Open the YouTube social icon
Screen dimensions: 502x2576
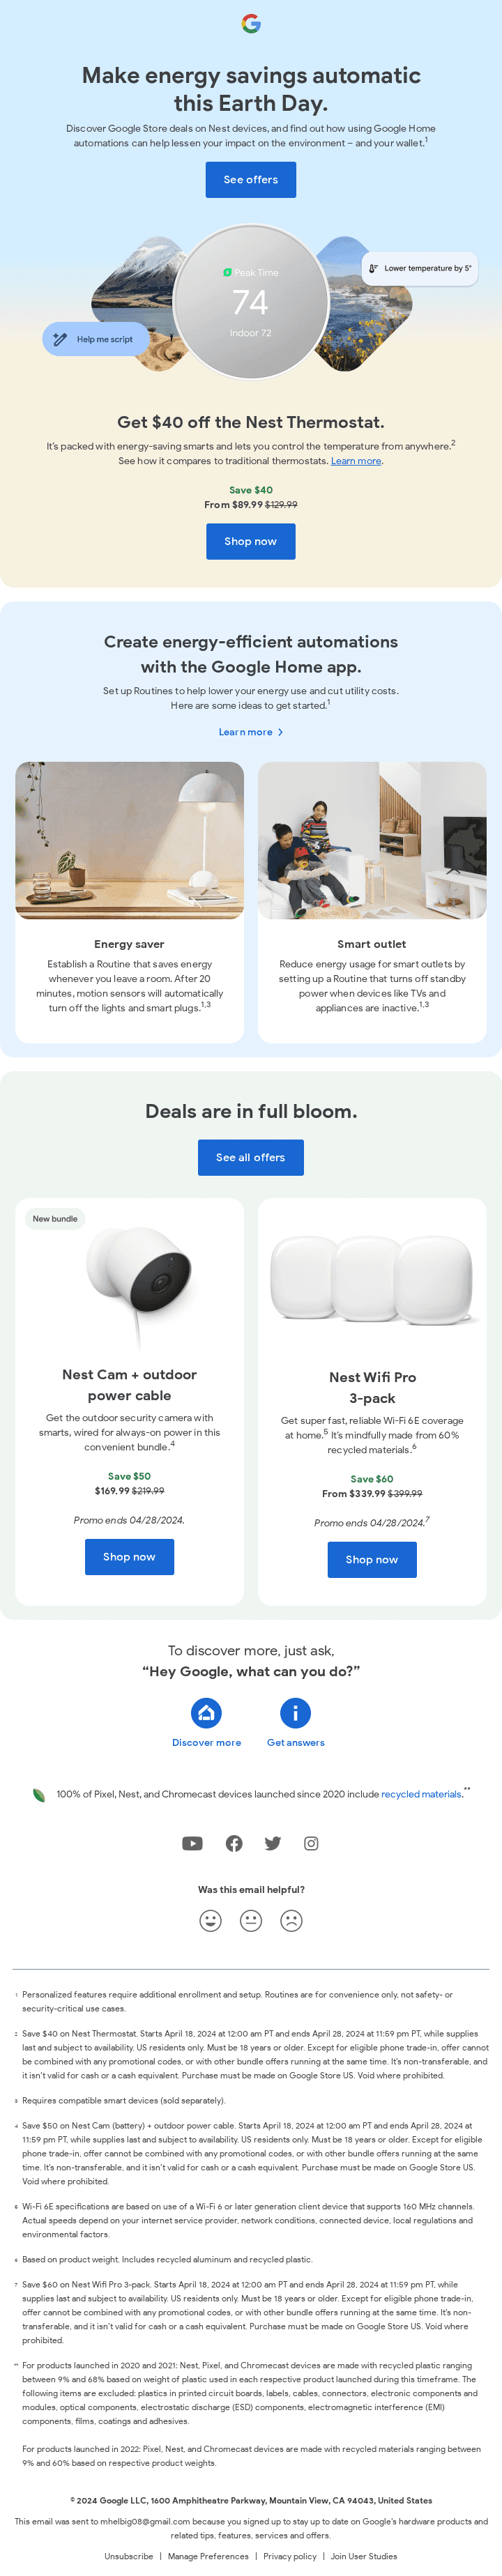tap(192, 1843)
